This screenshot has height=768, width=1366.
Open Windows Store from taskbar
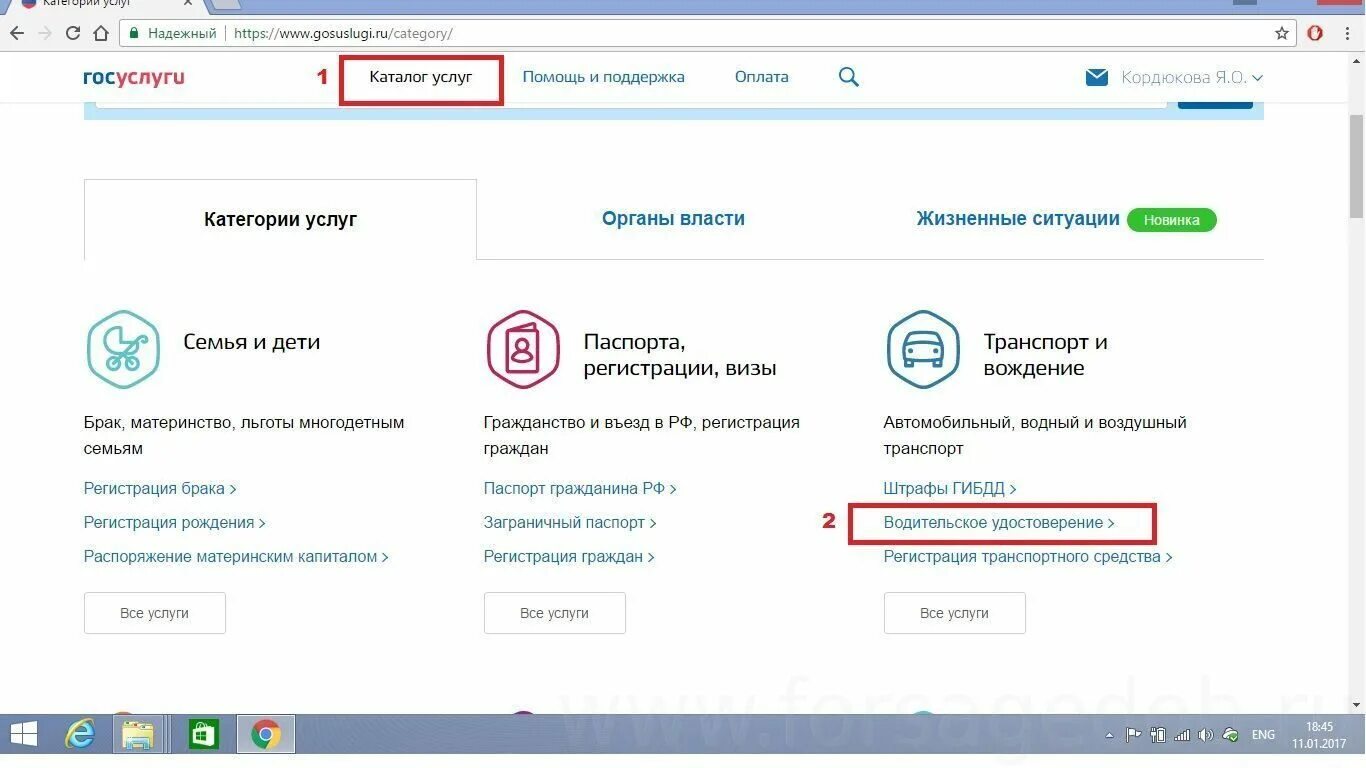pyautogui.click(x=203, y=735)
